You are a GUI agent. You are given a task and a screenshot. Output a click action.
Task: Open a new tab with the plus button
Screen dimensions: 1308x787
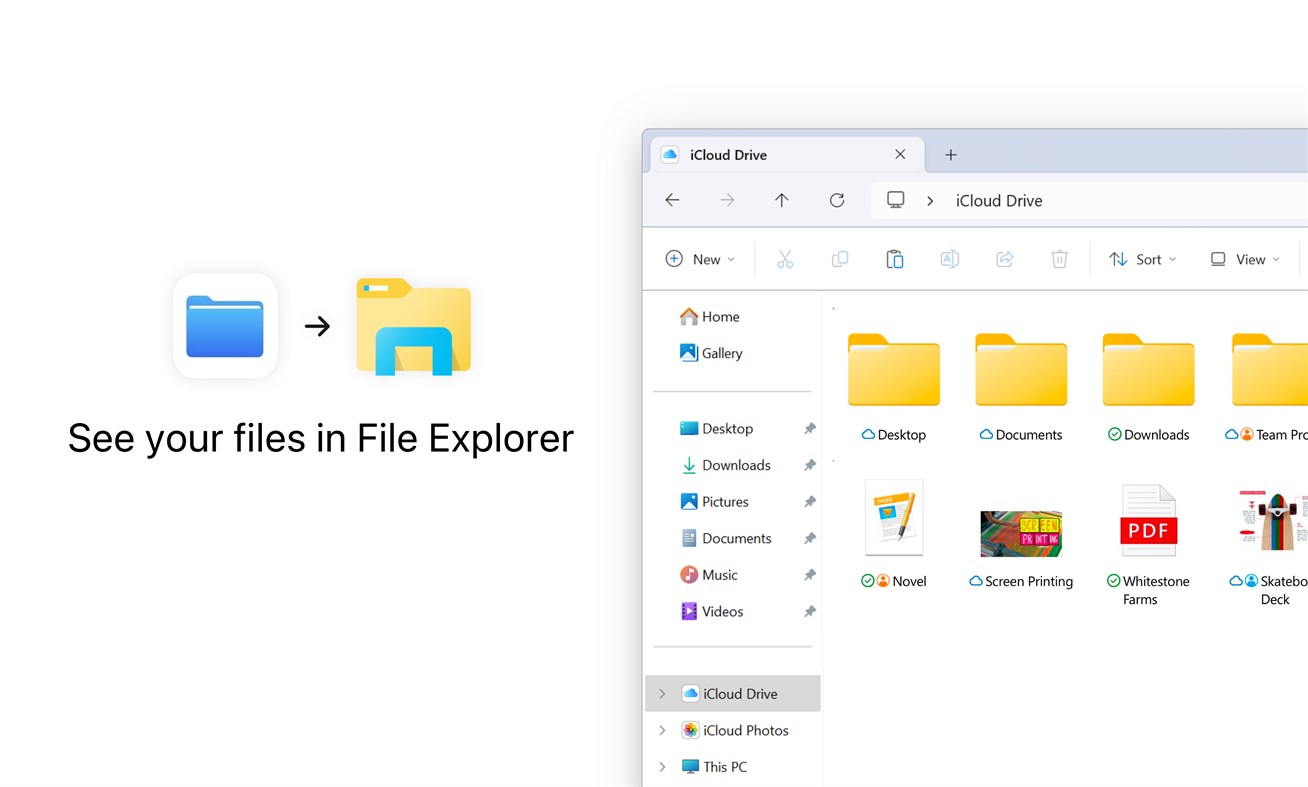tap(950, 154)
